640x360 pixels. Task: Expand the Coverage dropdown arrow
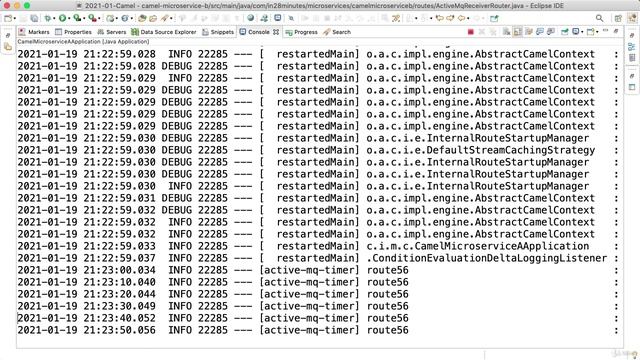(84, 19)
